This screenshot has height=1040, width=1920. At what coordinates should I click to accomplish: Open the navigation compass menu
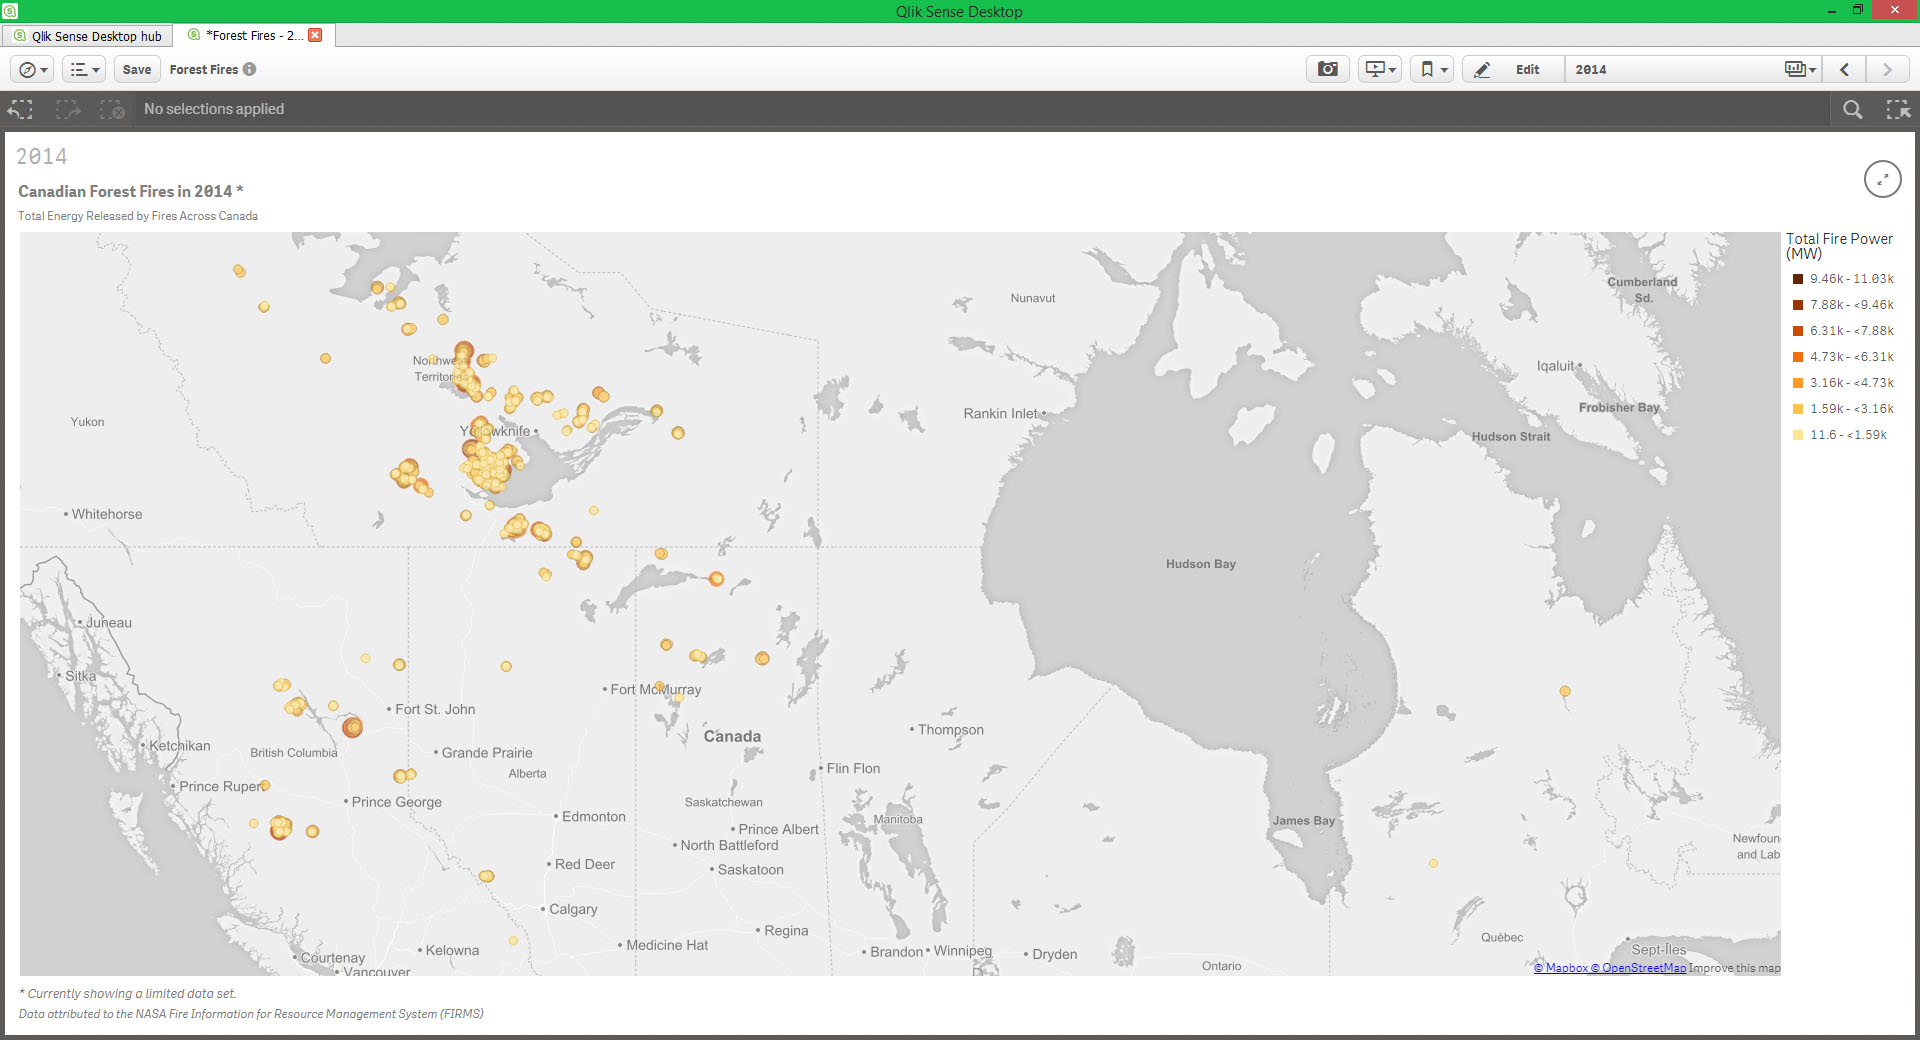coord(33,69)
